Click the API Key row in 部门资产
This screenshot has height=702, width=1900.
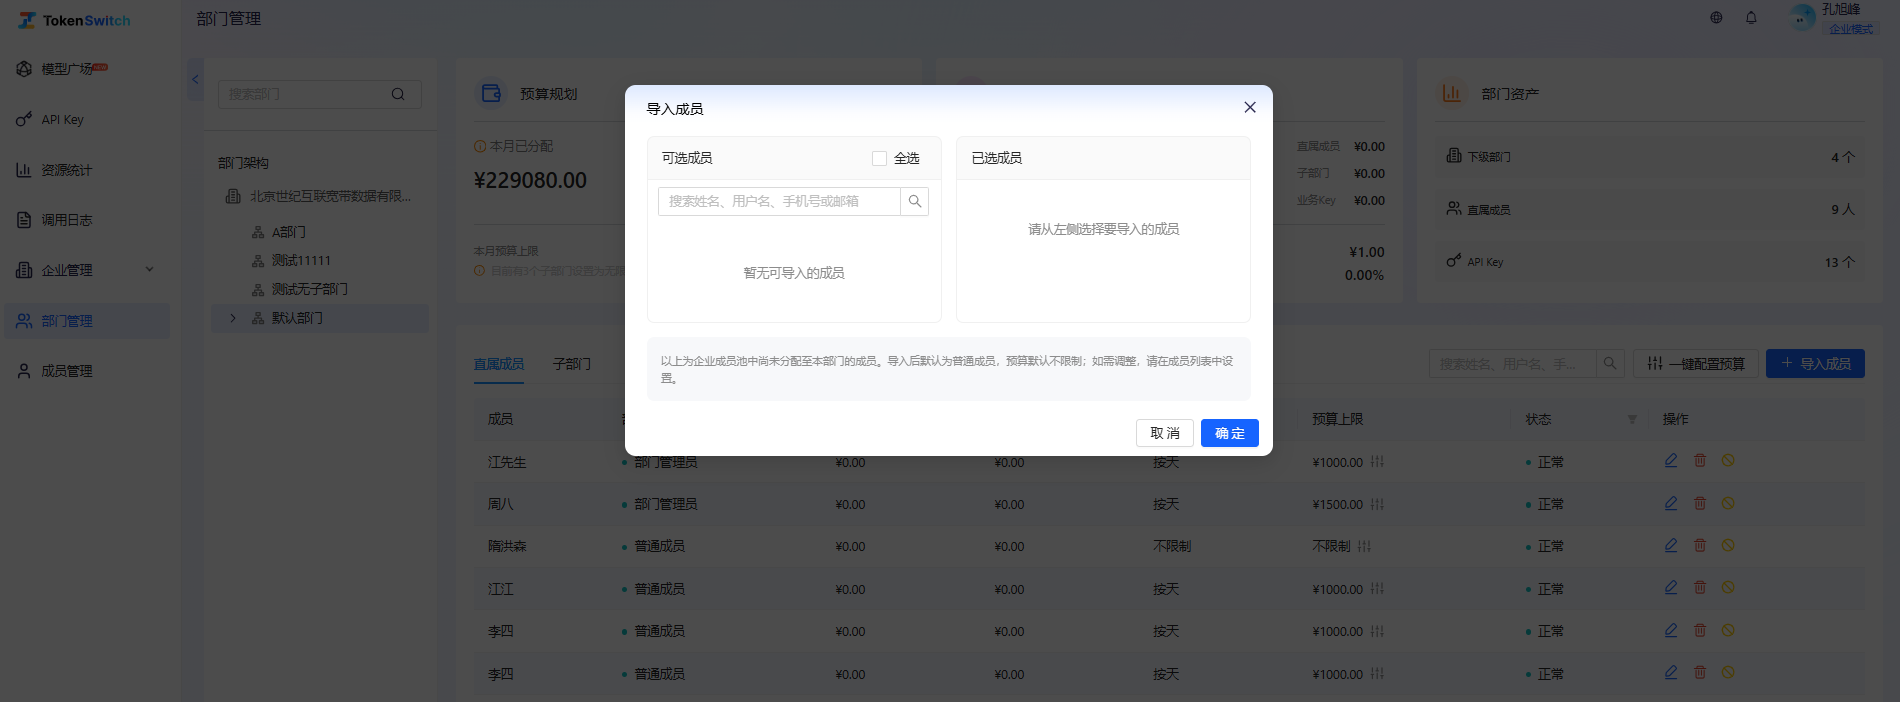point(1650,262)
